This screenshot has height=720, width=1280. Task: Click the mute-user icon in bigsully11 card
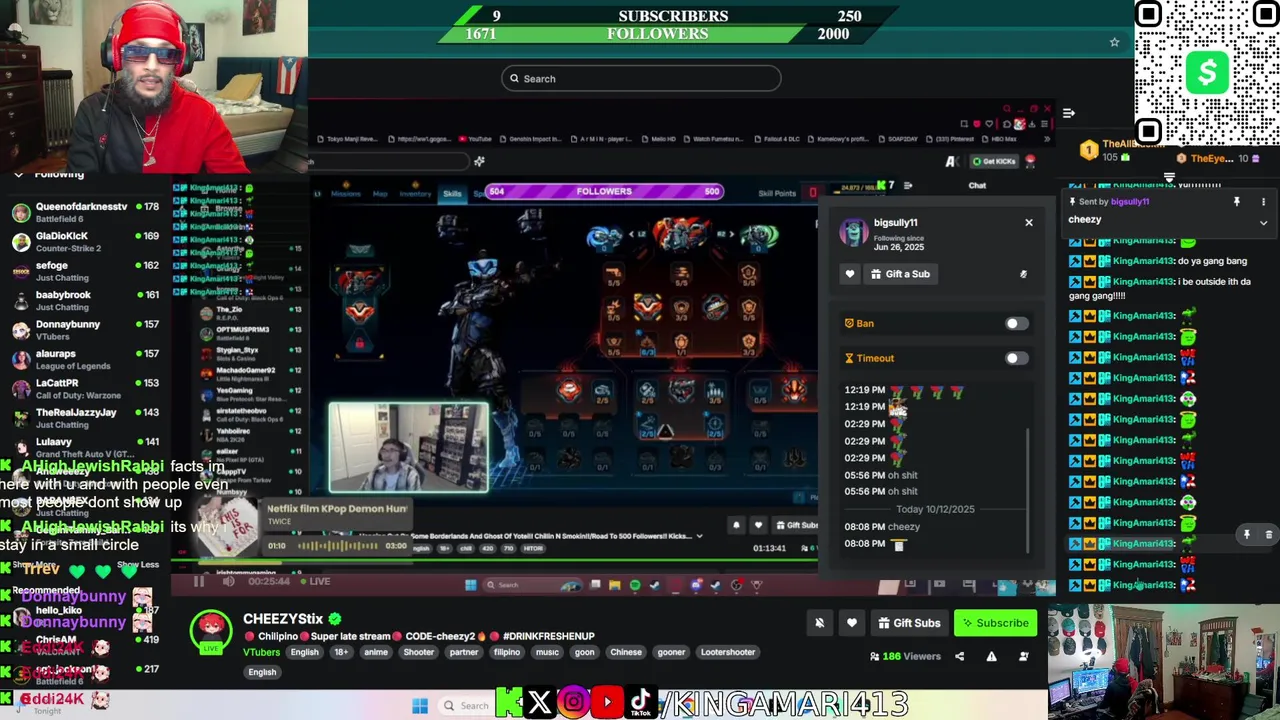click(x=1023, y=274)
